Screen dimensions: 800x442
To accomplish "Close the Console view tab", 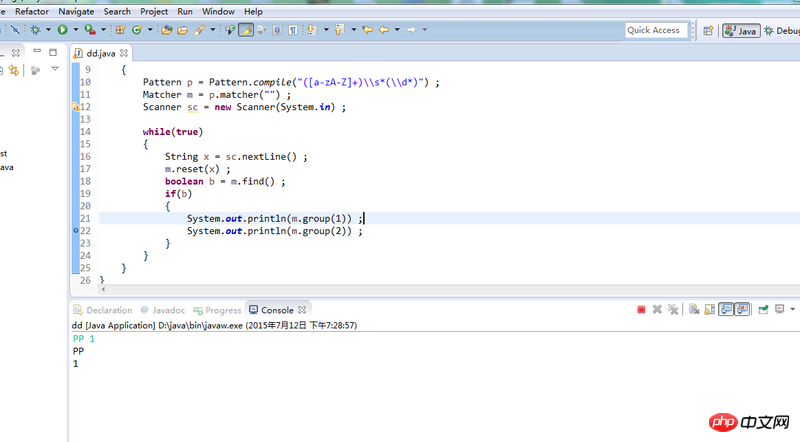I will [x=302, y=310].
